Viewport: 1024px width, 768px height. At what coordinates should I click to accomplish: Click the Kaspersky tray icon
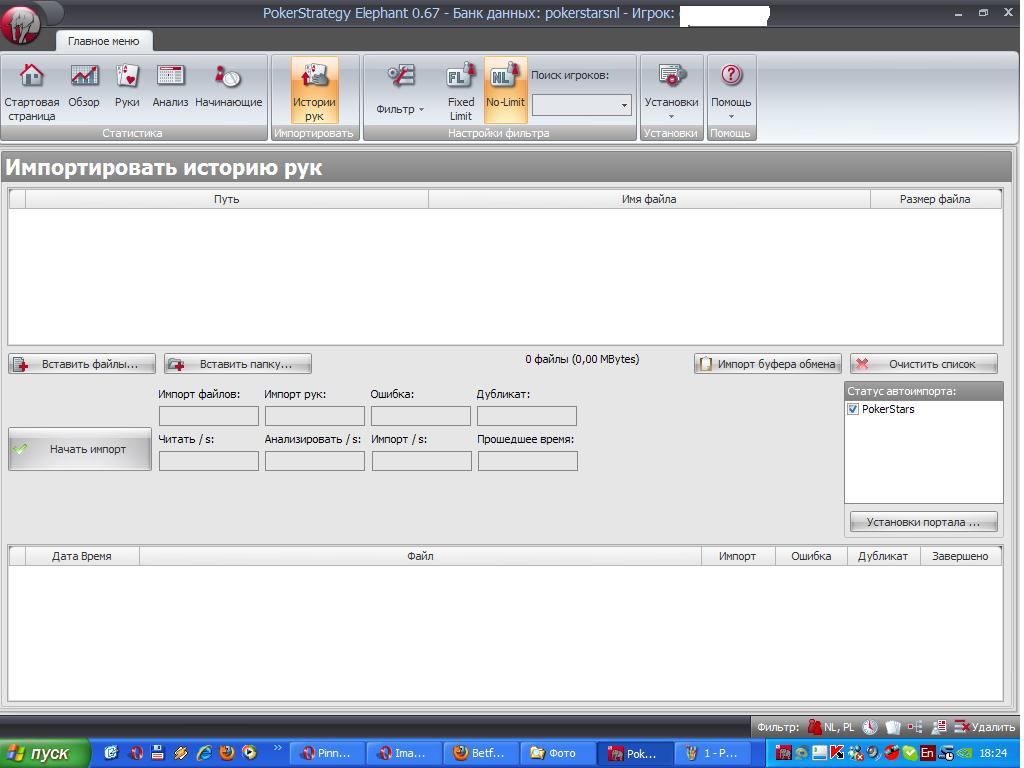click(x=837, y=753)
